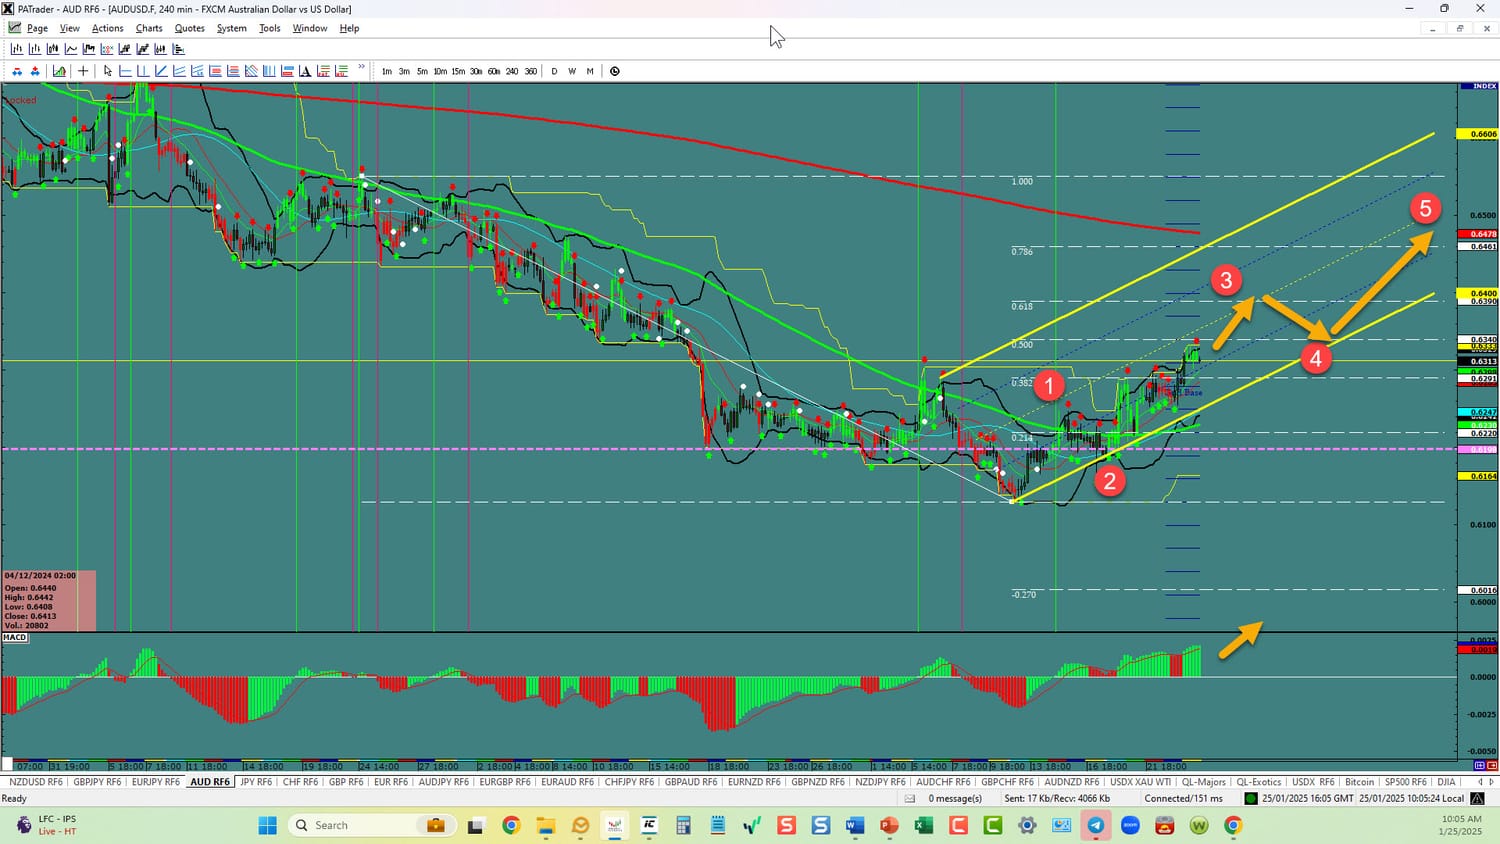
Task: Open the Charts menu
Action: coord(149,28)
